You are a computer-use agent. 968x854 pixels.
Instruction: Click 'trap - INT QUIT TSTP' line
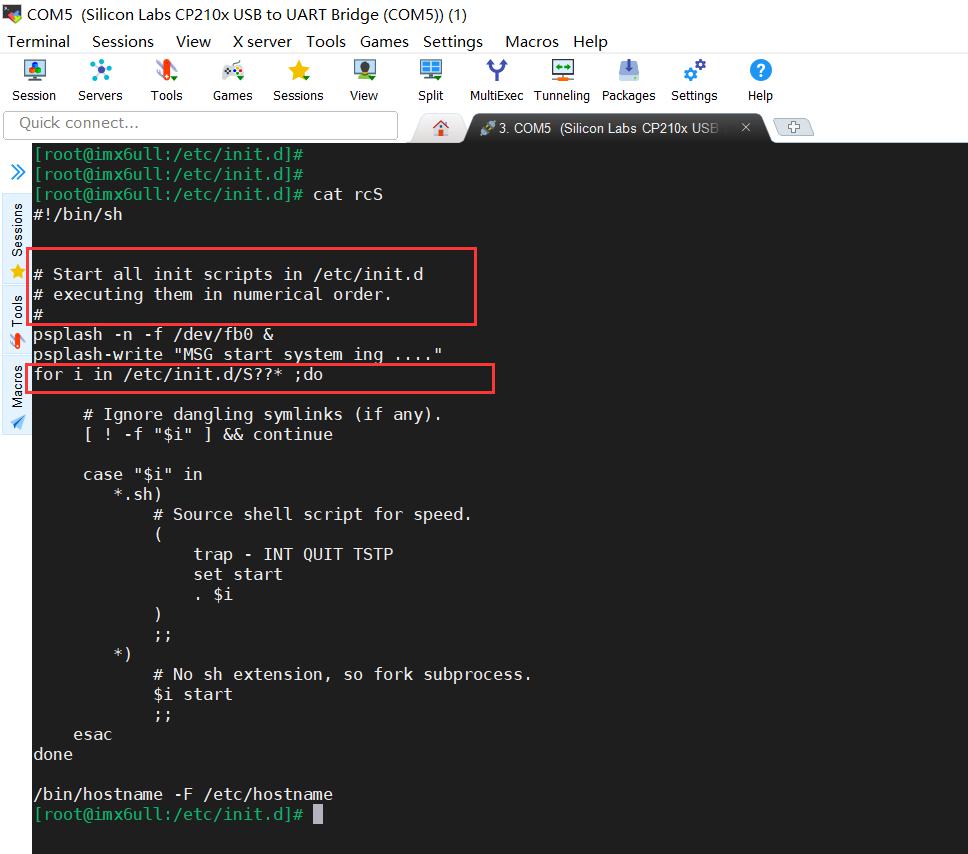[x=293, y=555]
